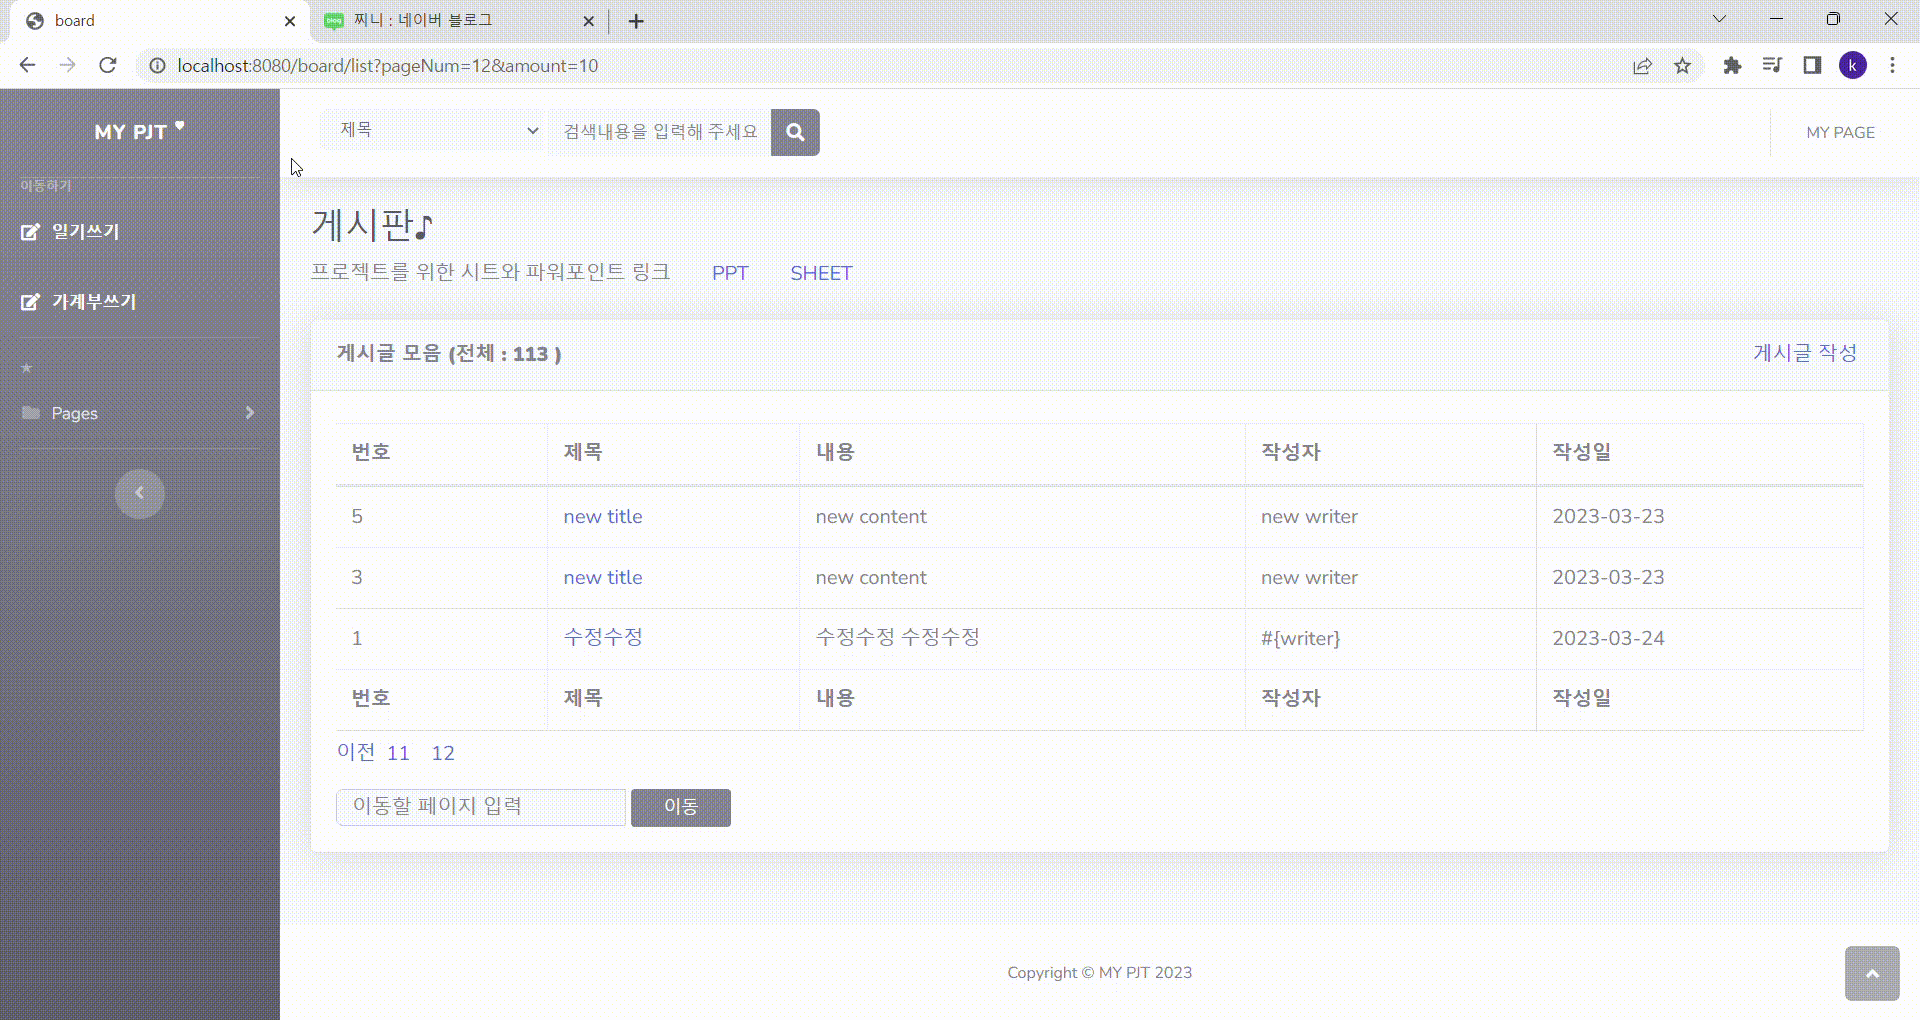The height and width of the screenshot is (1020, 1920).
Task: Open MY PAGE link
Action: (1840, 132)
